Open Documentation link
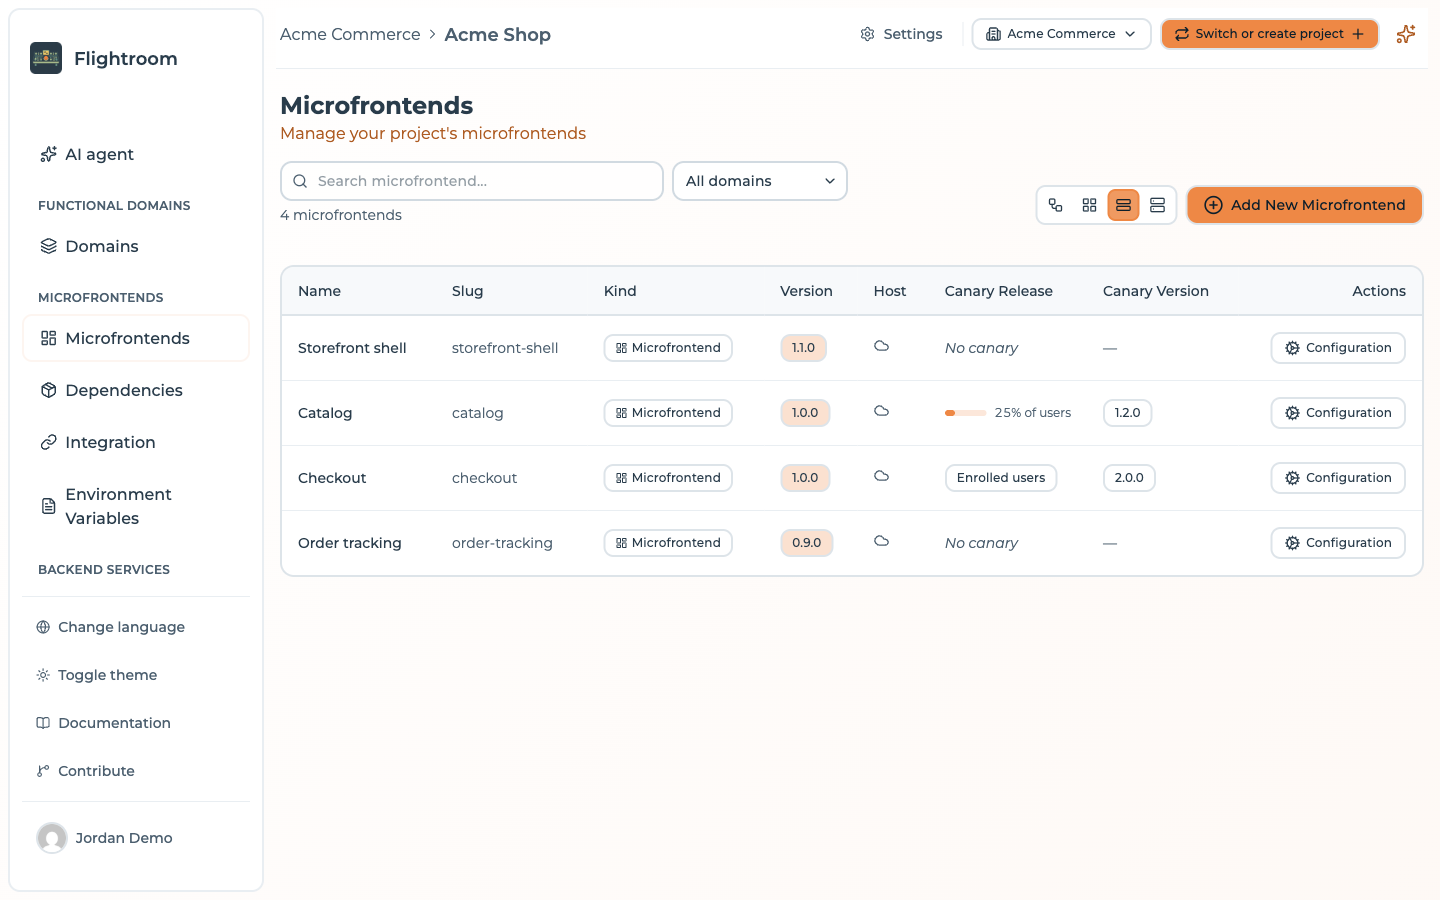The height and width of the screenshot is (900, 1440). pyautogui.click(x=103, y=723)
